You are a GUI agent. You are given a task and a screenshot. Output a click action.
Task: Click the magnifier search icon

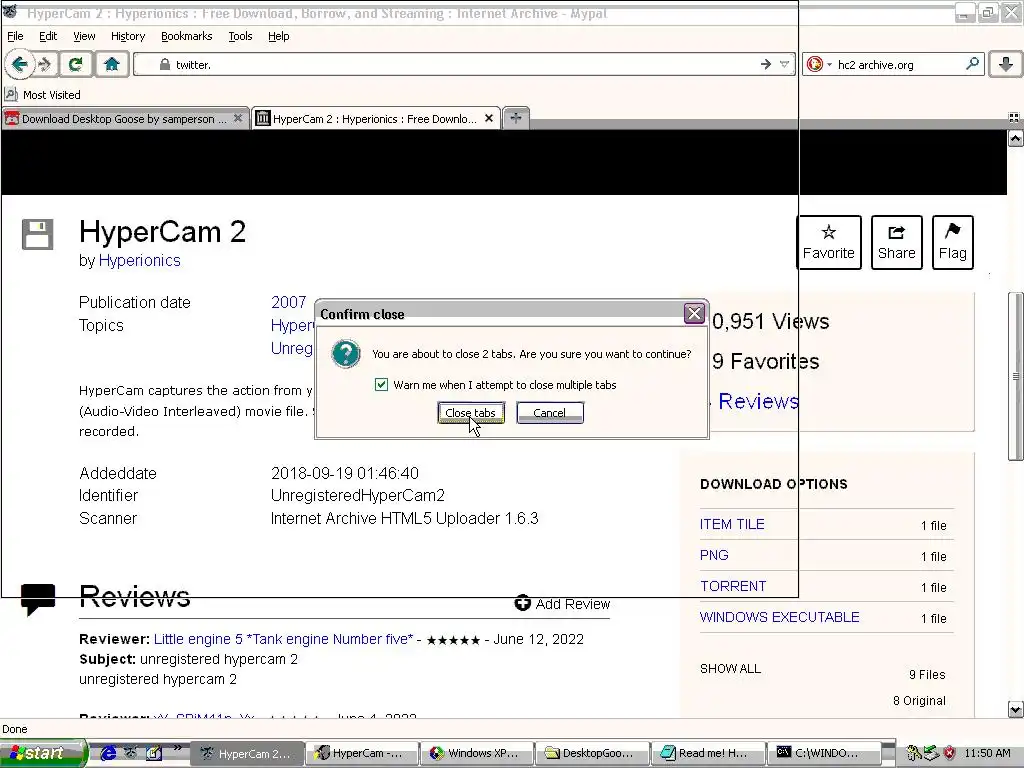[x=972, y=64]
